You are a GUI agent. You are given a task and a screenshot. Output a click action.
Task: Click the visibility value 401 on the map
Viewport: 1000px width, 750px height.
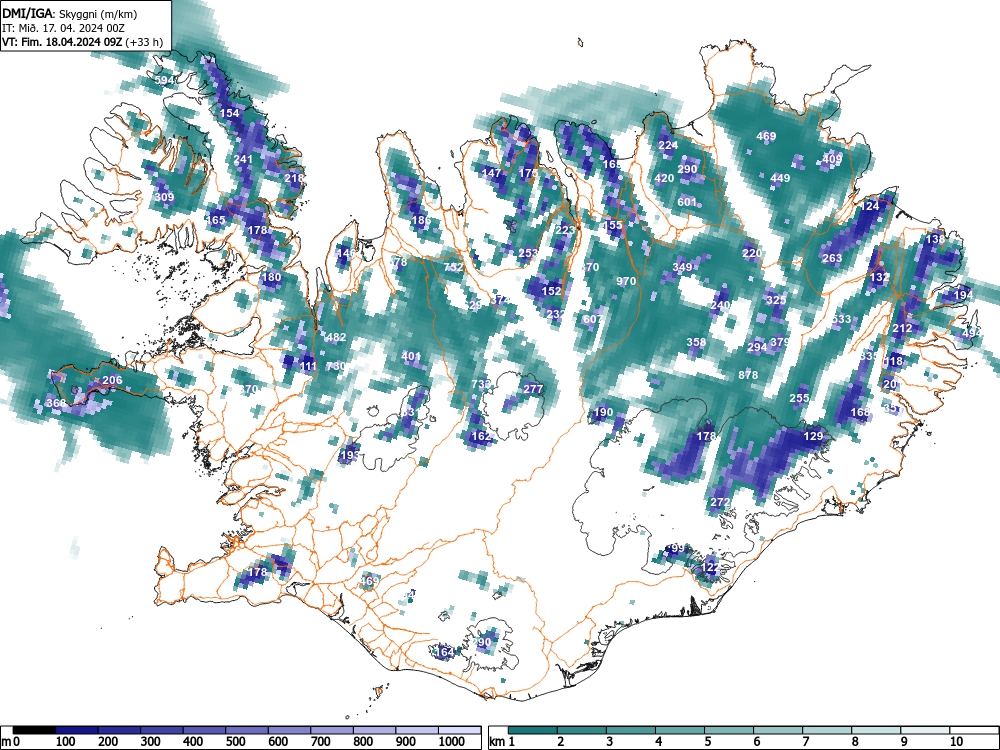click(x=411, y=357)
